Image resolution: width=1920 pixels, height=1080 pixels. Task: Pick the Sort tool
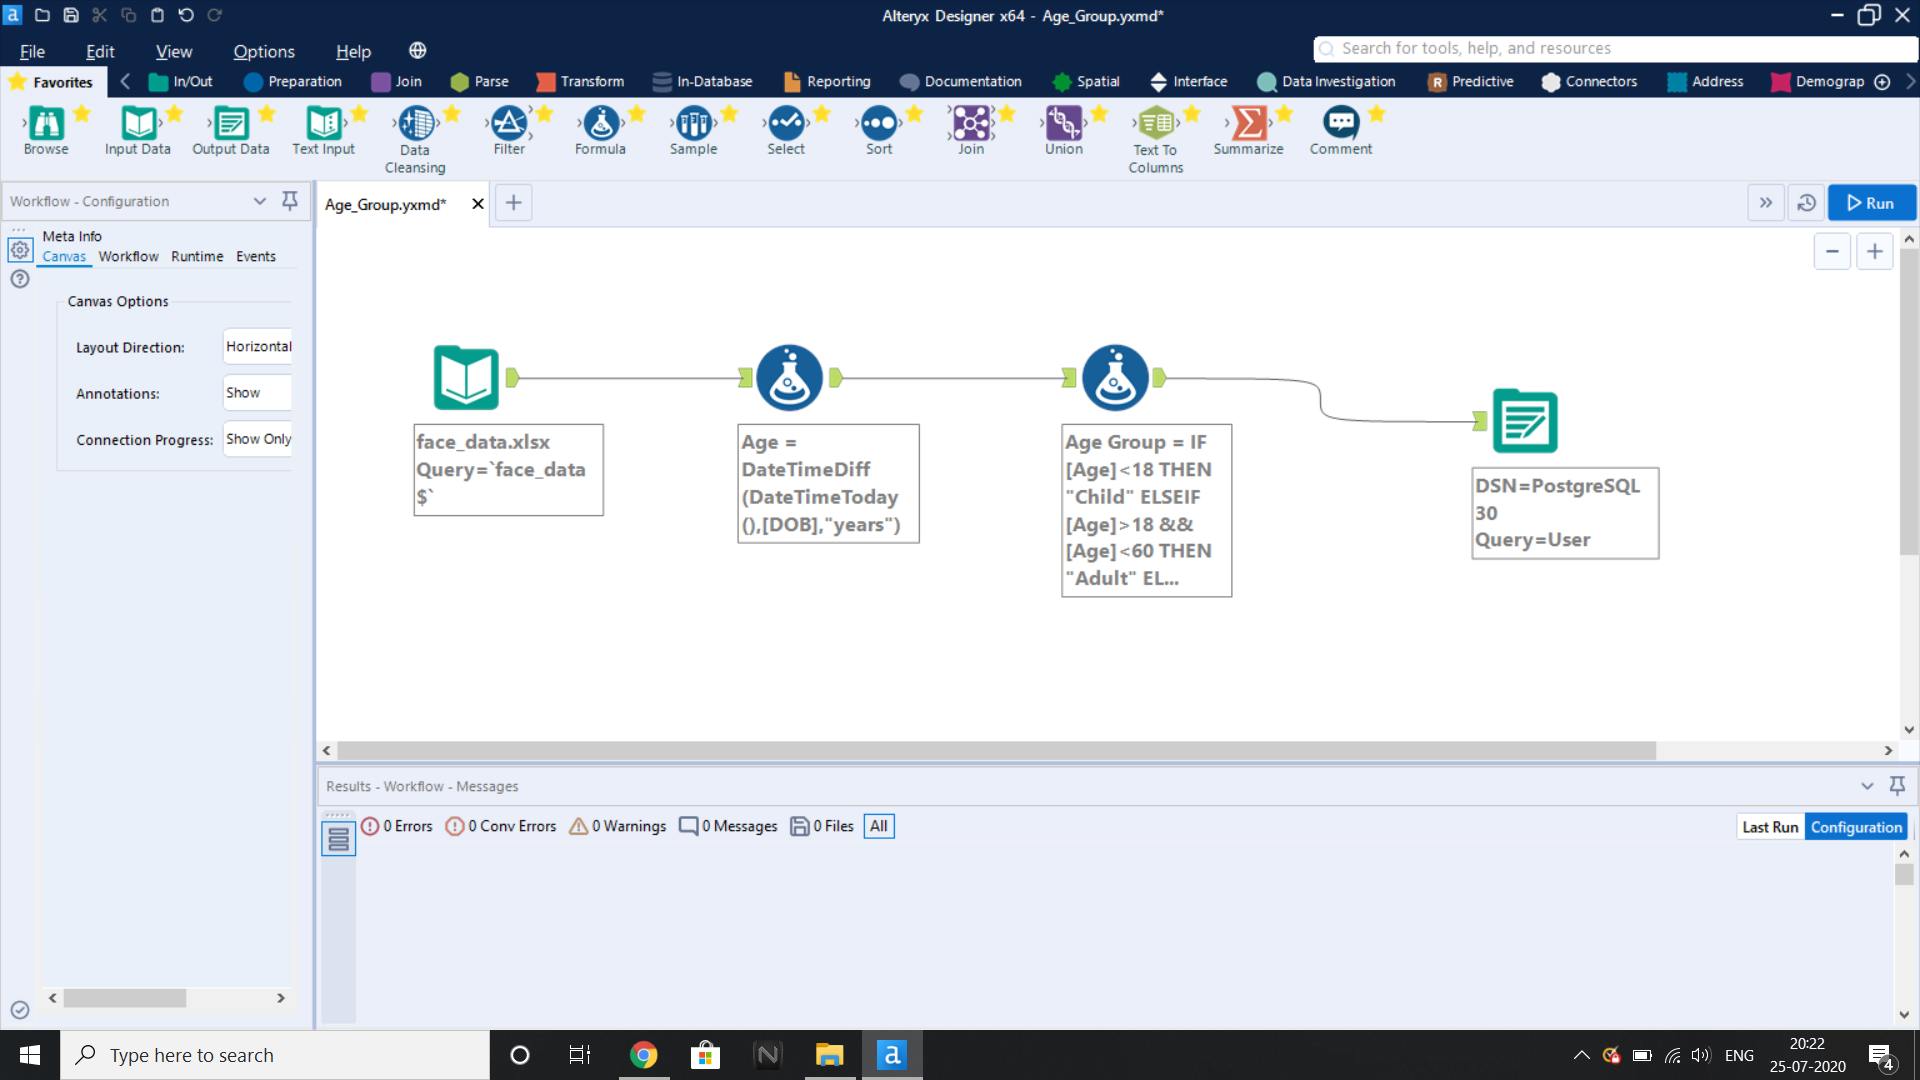pyautogui.click(x=878, y=128)
